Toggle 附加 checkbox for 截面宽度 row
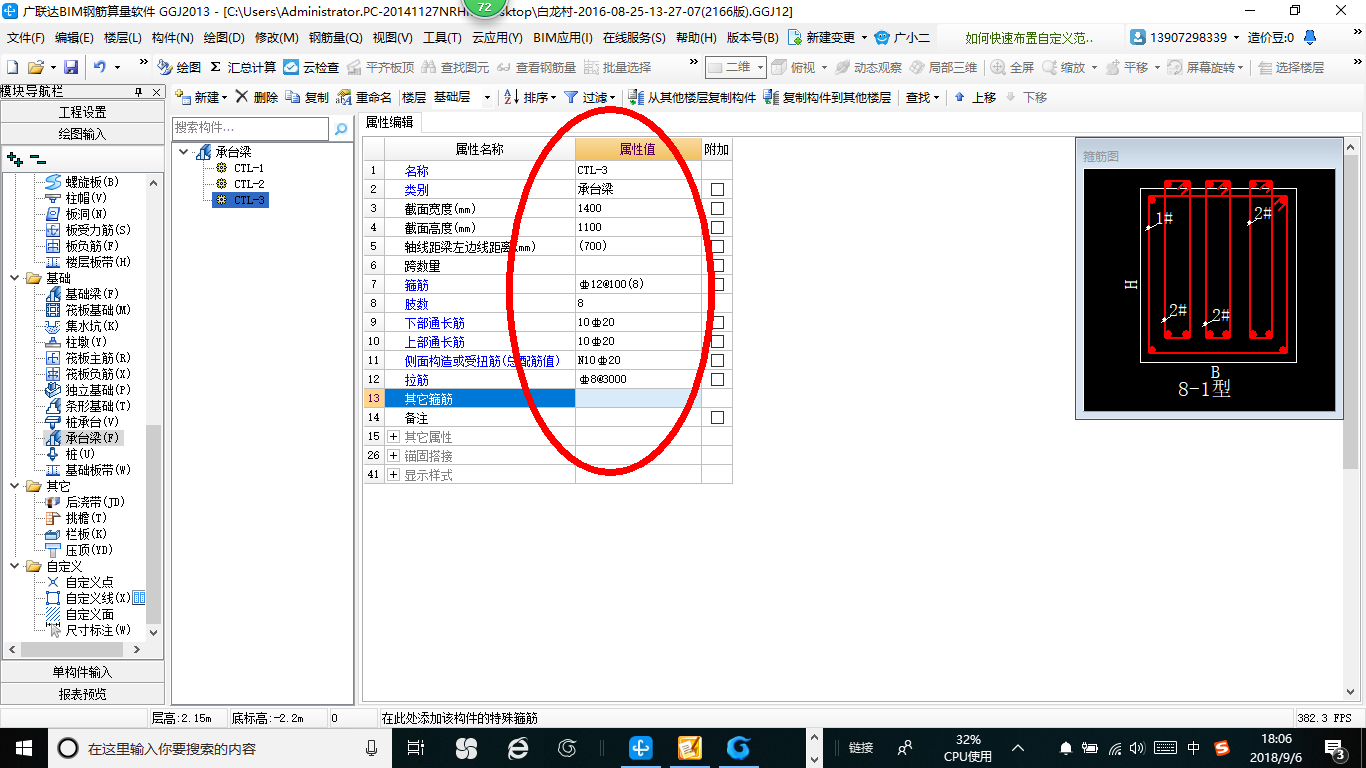Screen dimensions: 1366x768 pos(717,209)
